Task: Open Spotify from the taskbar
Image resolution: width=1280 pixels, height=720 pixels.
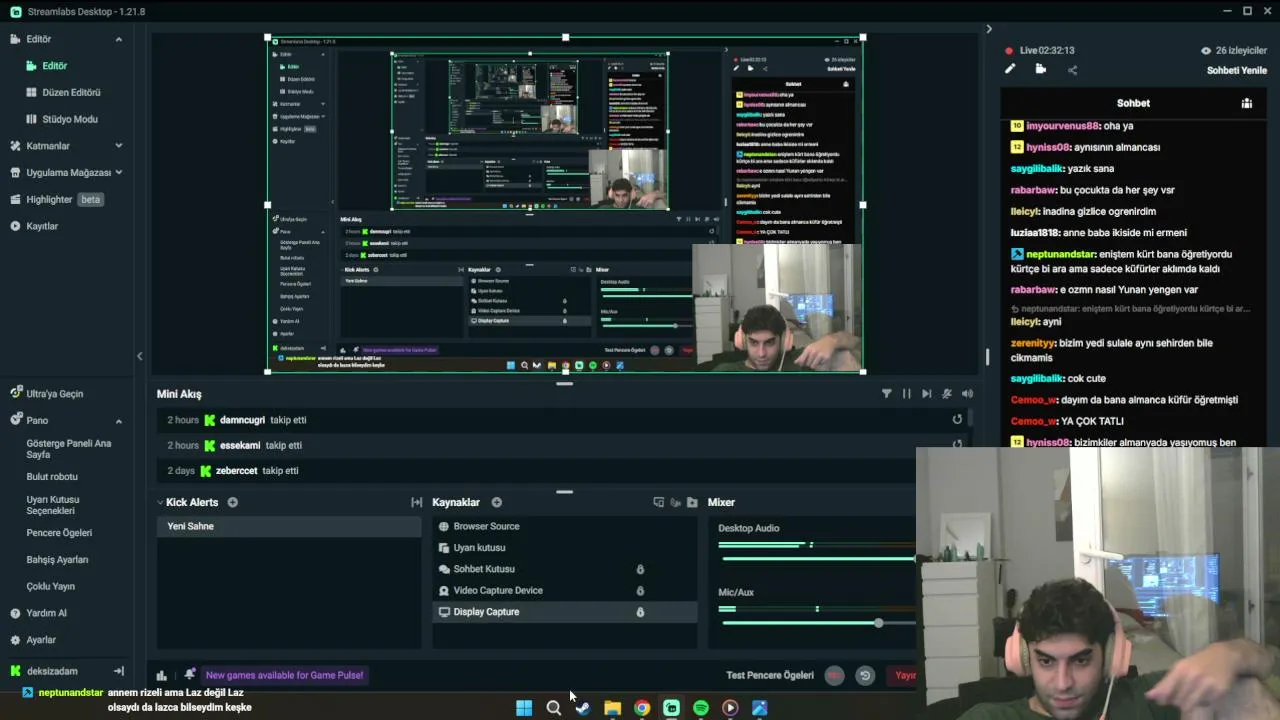Action: 701,708
